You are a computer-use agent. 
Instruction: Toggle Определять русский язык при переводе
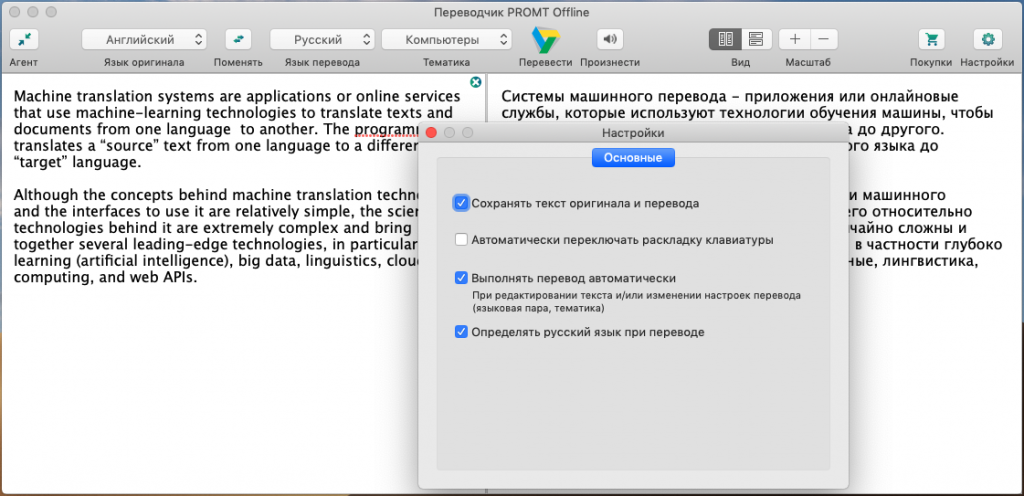click(x=462, y=332)
